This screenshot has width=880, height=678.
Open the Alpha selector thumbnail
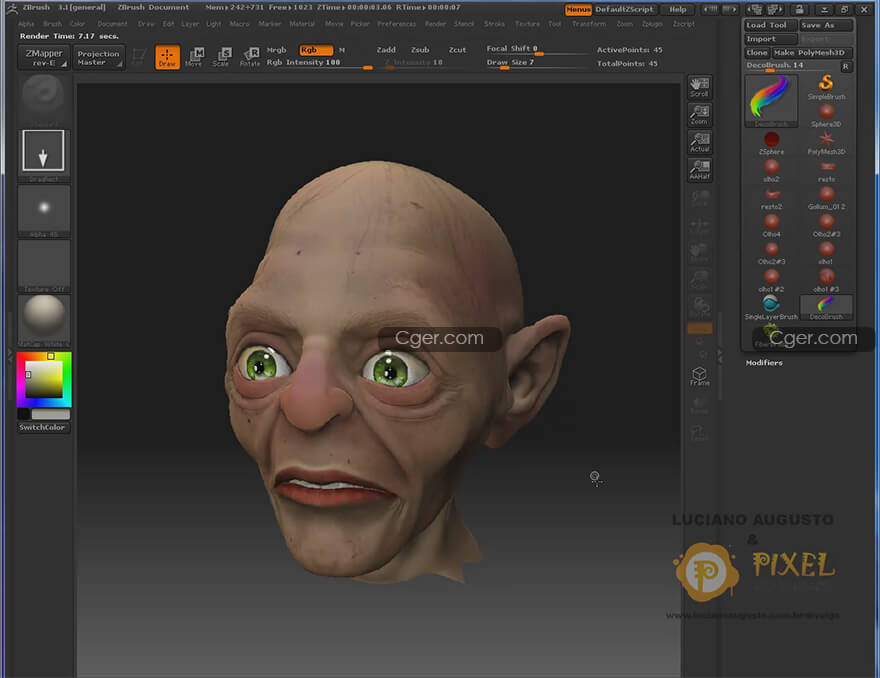[x=44, y=211]
